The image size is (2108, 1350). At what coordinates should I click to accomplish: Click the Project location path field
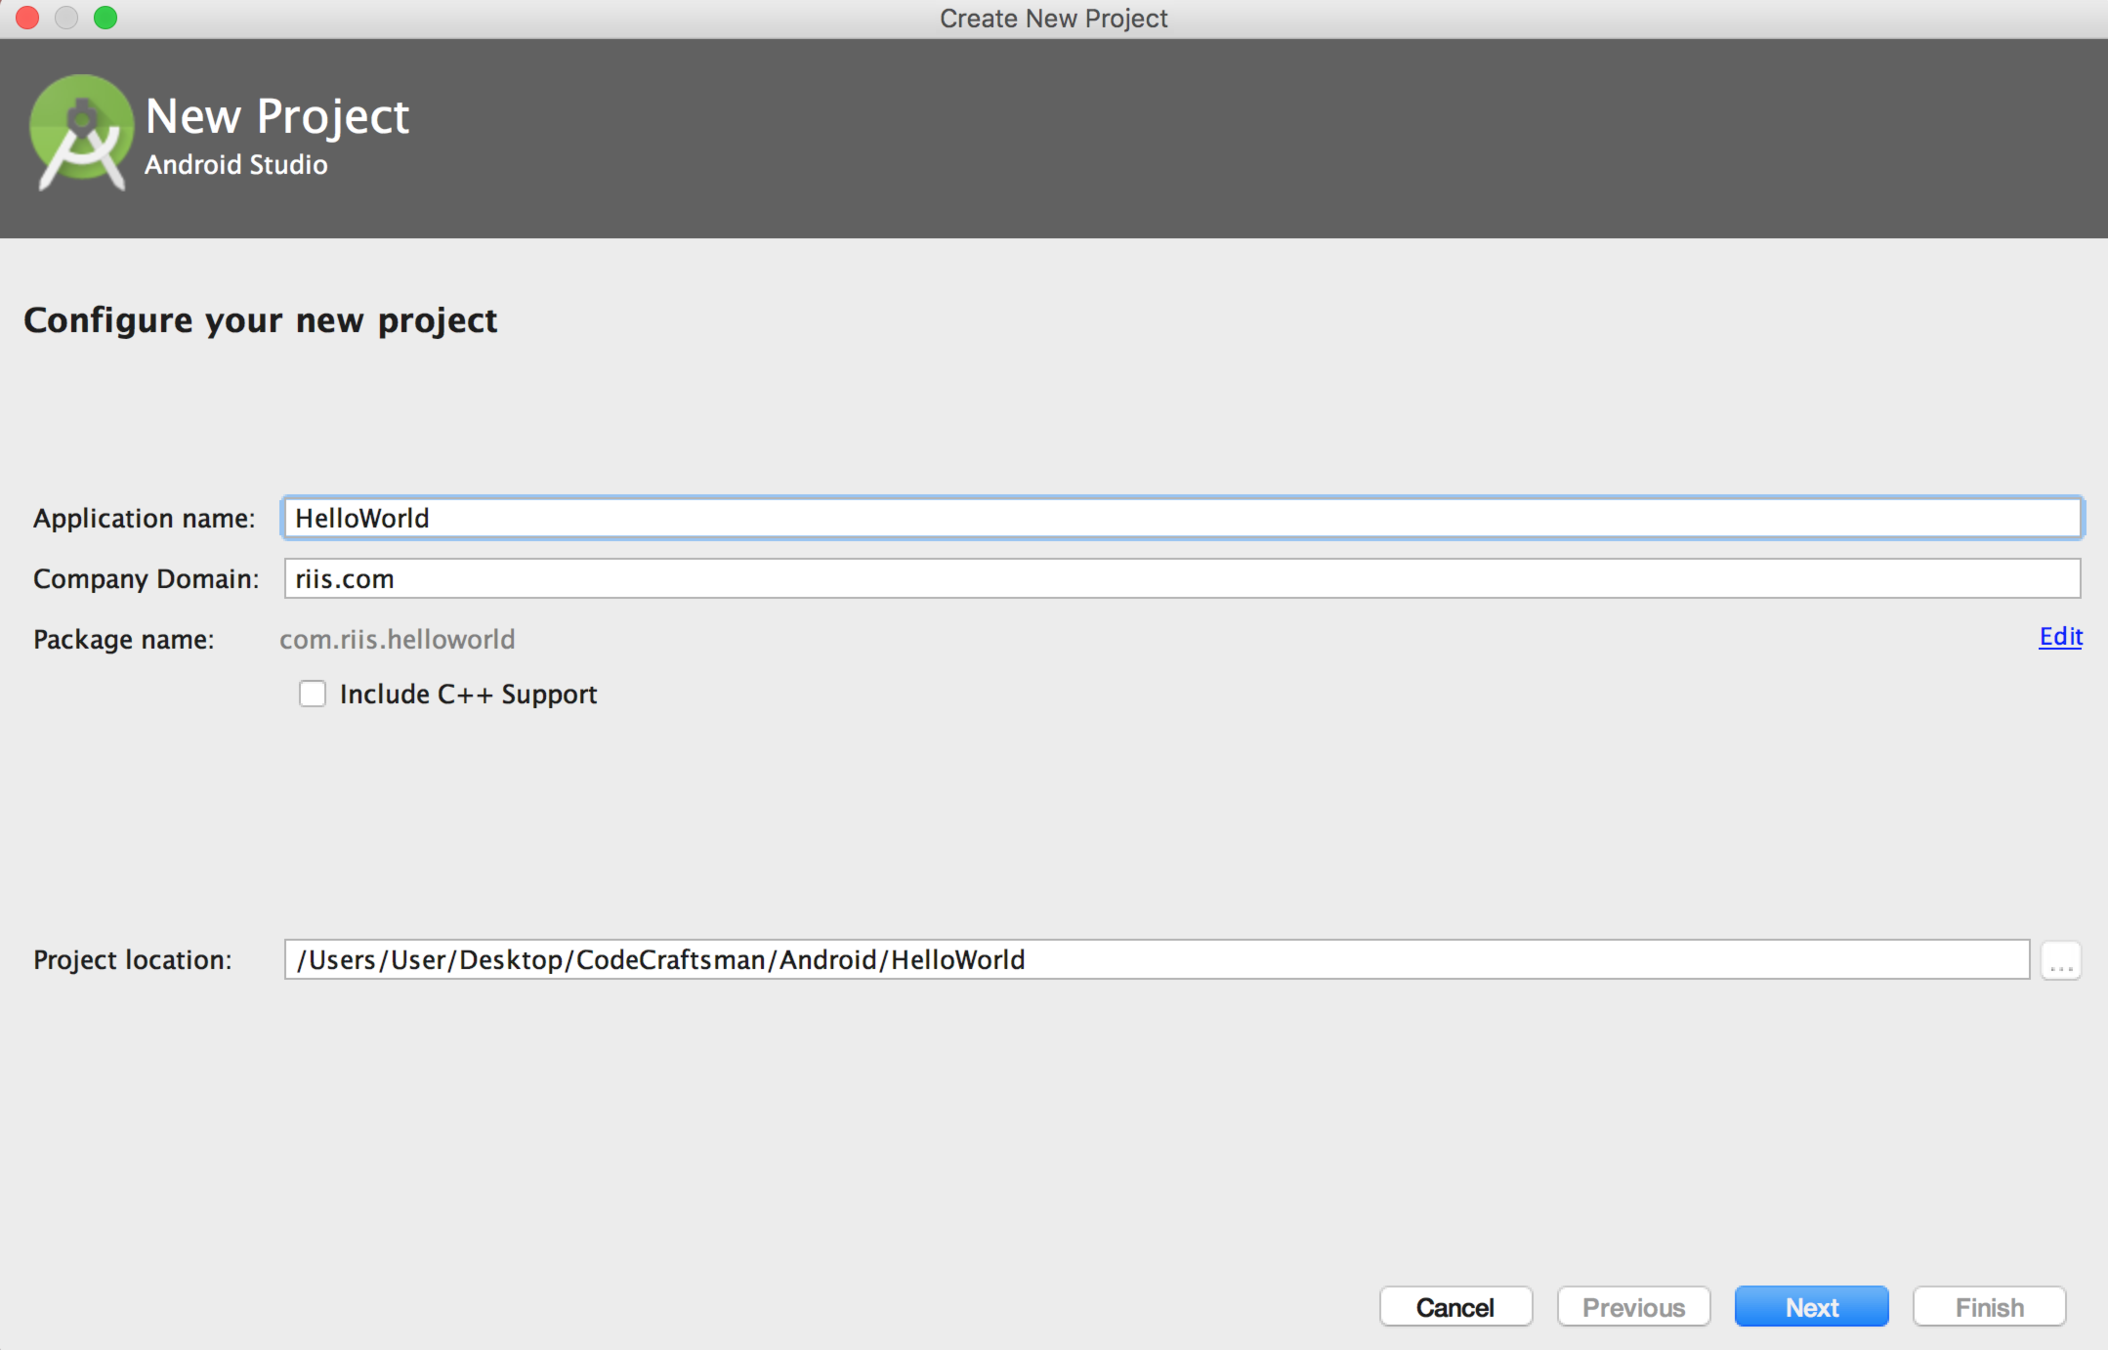[x=1156, y=960]
